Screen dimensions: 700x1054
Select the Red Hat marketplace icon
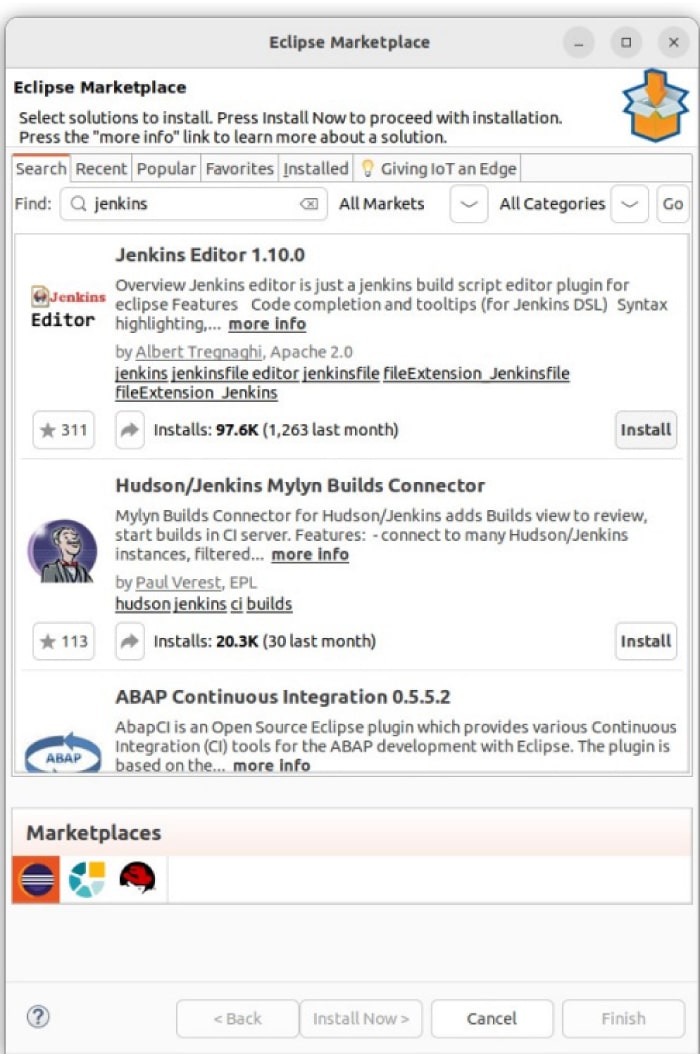[137, 878]
